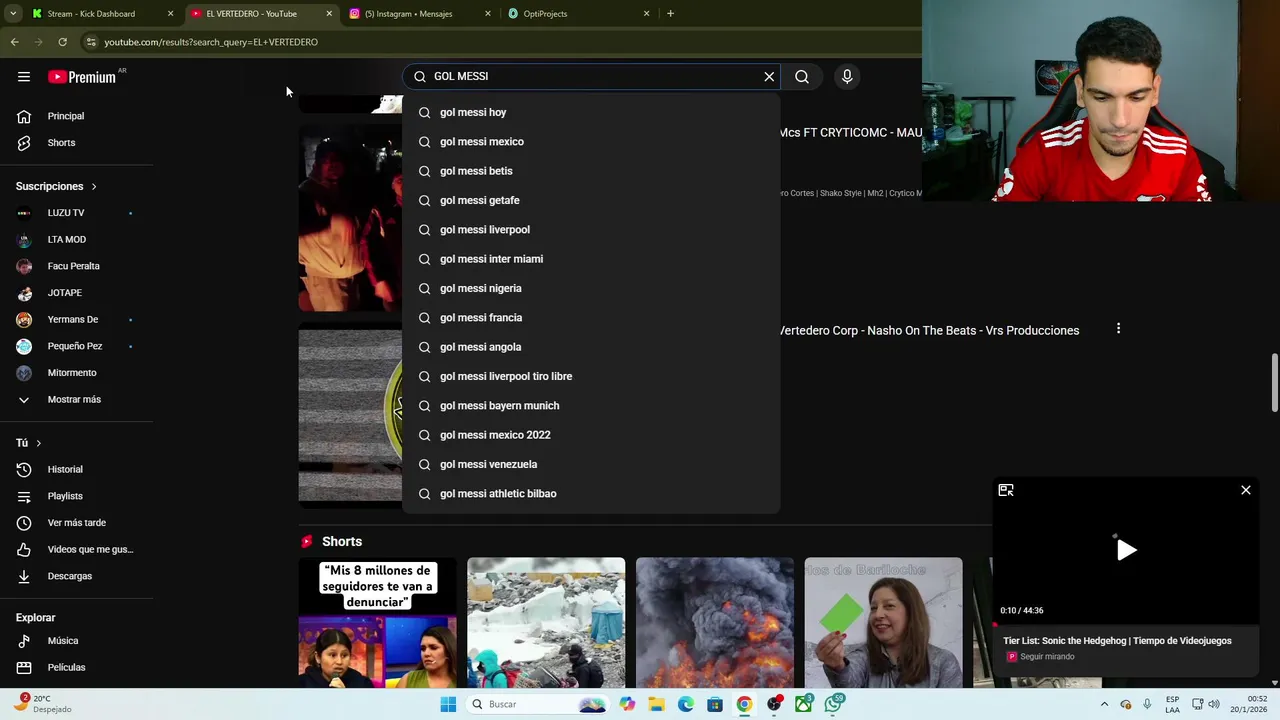Select EL VERTEDERO - YouTube tab
The width and height of the screenshot is (1280, 720).
(x=251, y=14)
